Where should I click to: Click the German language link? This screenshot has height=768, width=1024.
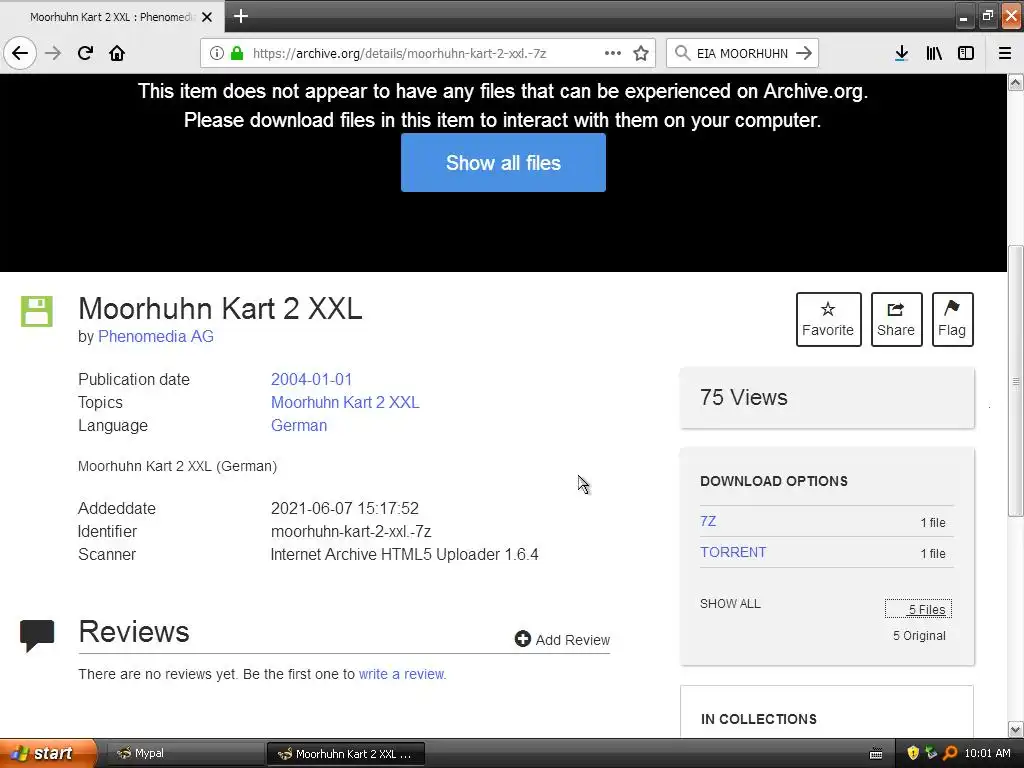(x=298, y=425)
